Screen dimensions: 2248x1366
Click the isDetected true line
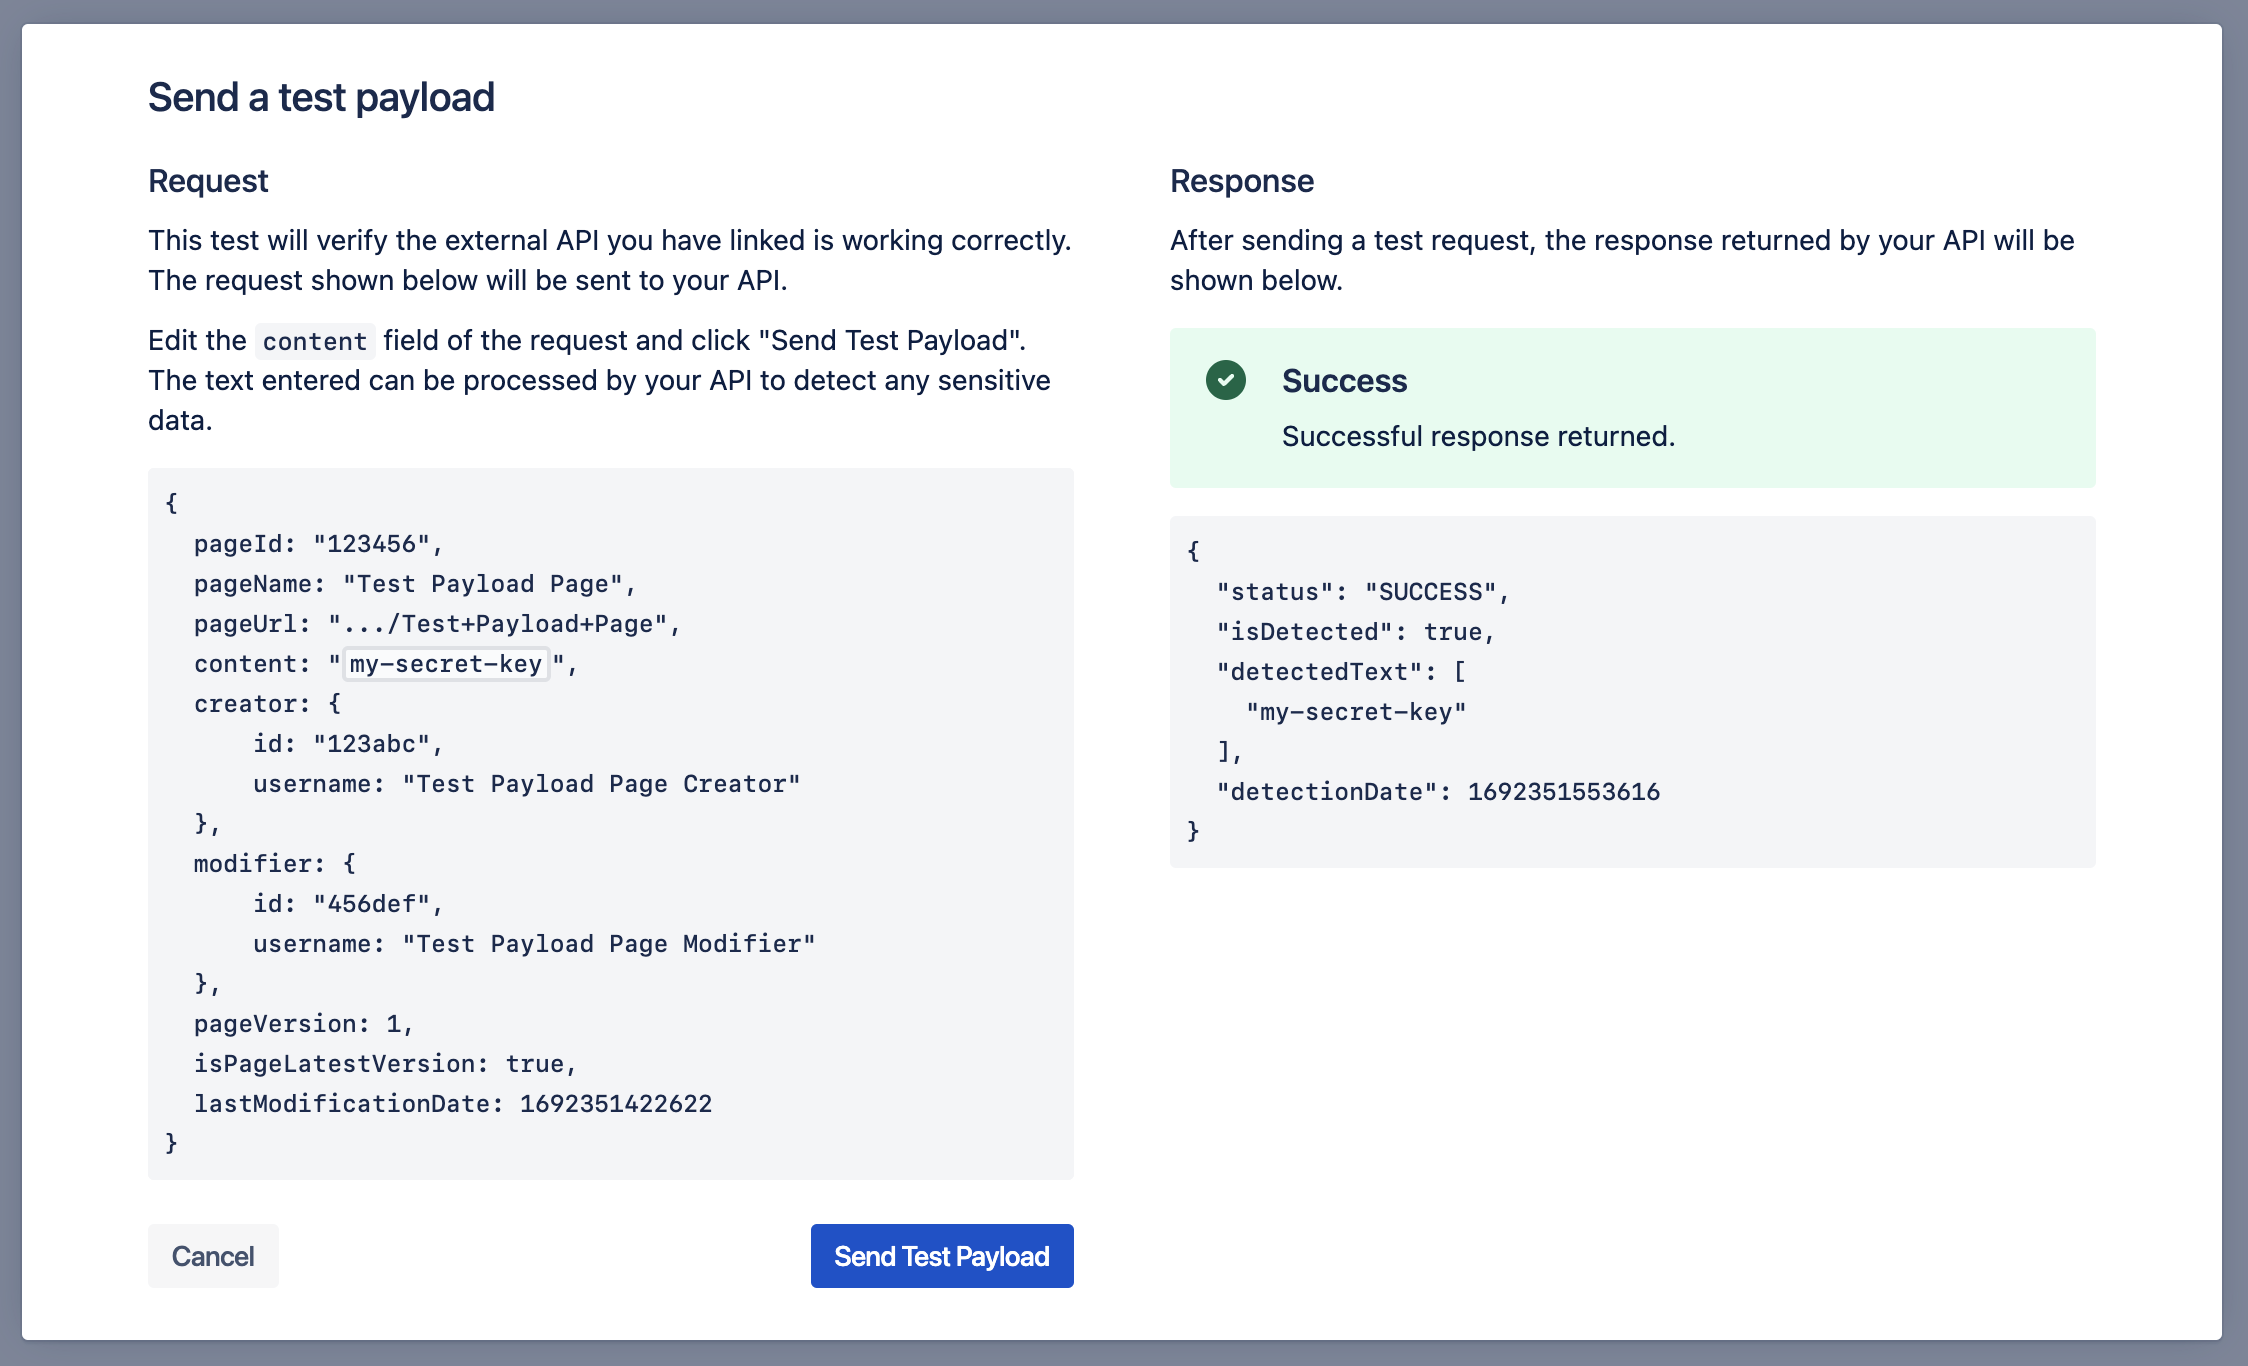[1355, 632]
